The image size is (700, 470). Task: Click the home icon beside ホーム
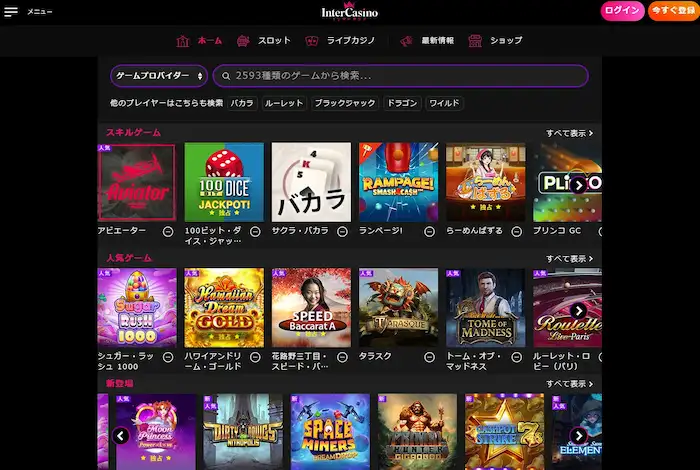coord(183,41)
